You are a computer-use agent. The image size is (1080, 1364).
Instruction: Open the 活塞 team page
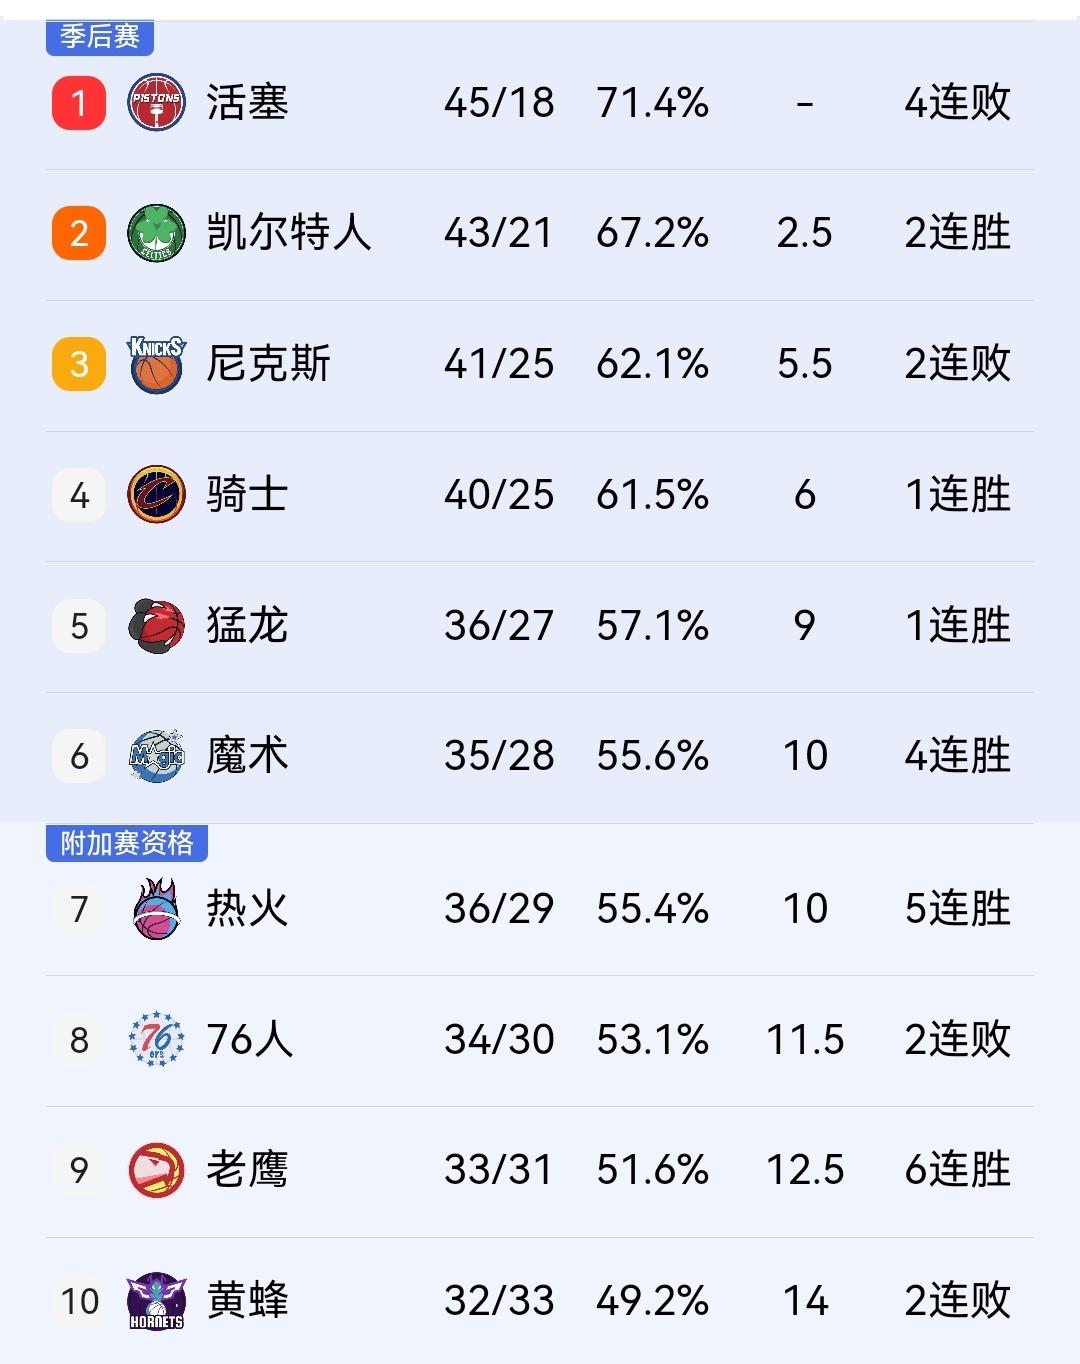point(248,102)
